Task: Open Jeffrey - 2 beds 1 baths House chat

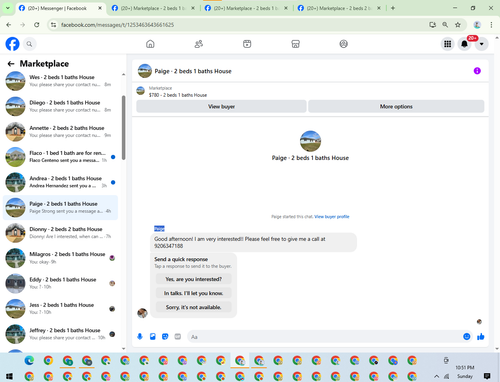Action: coord(60,334)
